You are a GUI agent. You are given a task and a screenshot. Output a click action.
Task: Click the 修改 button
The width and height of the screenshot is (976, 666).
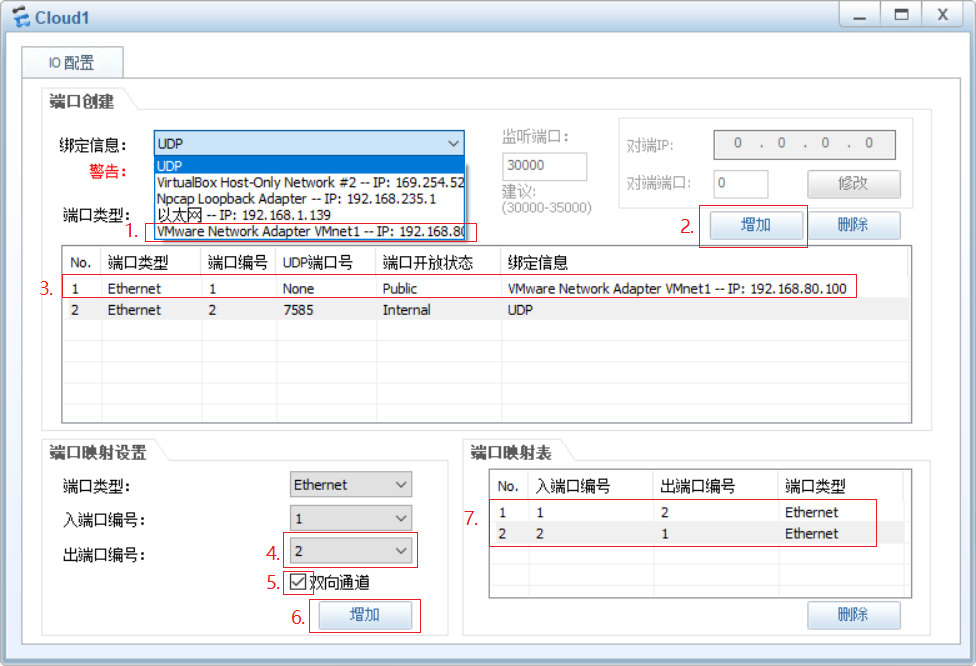point(853,184)
